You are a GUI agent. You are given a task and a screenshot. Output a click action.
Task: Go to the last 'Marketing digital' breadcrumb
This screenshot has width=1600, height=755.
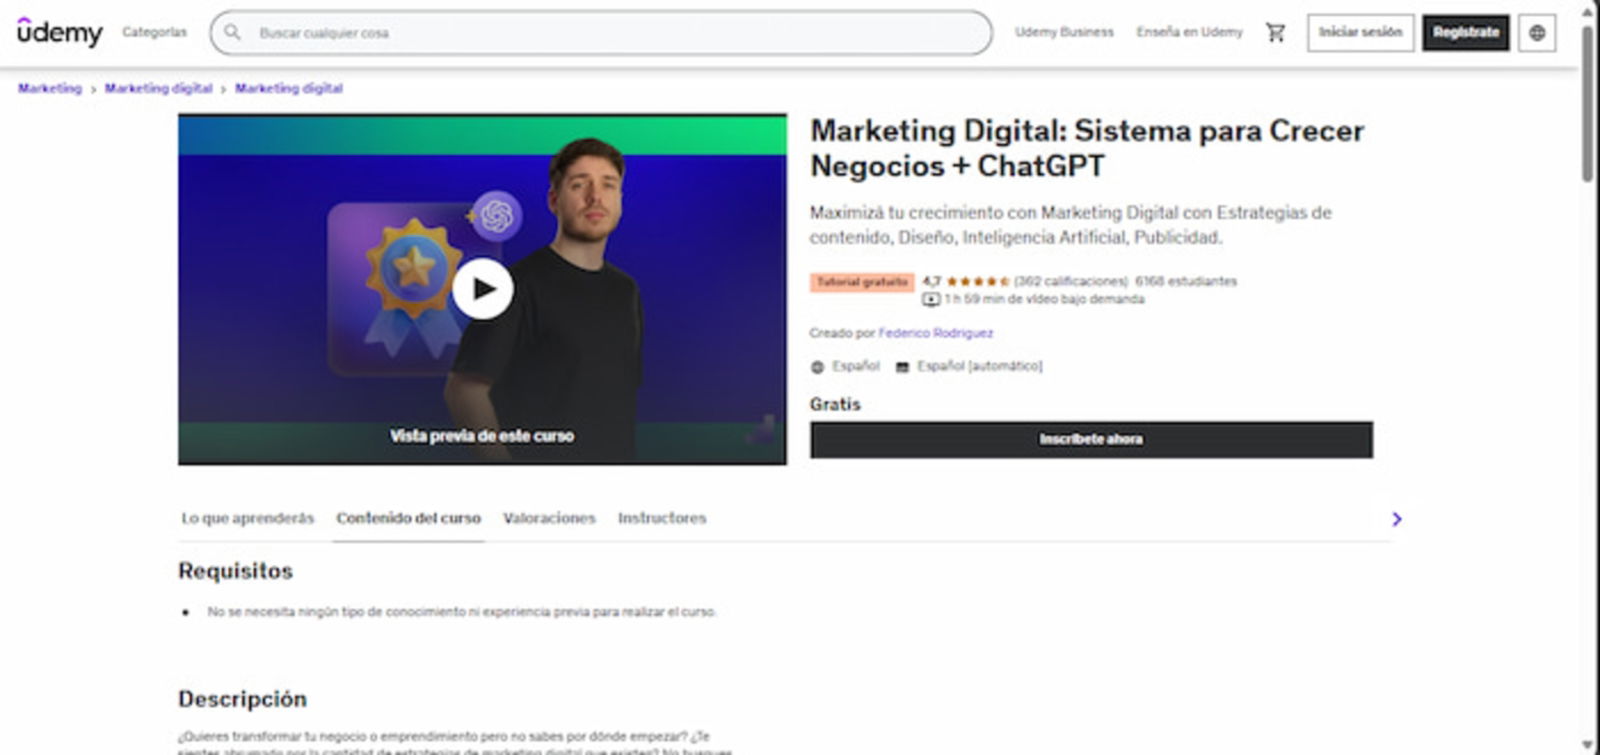(x=288, y=88)
